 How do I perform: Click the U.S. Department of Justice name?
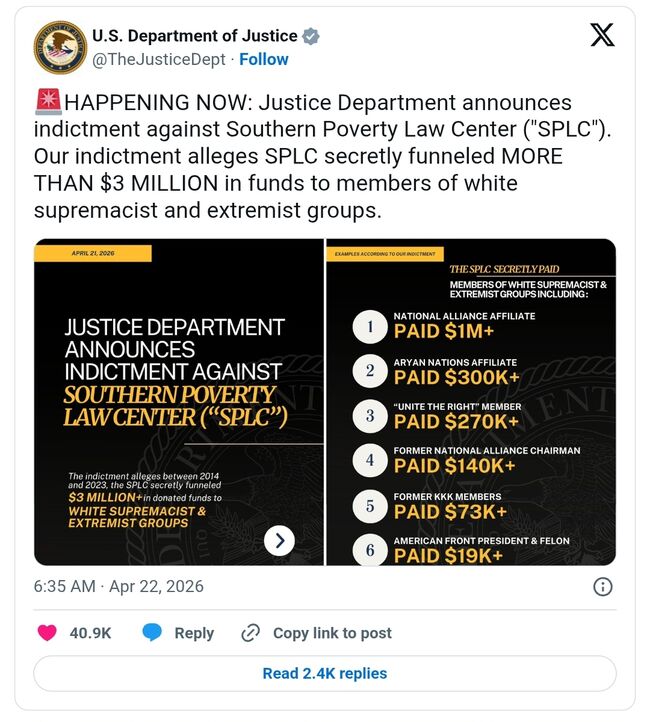[x=194, y=36]
